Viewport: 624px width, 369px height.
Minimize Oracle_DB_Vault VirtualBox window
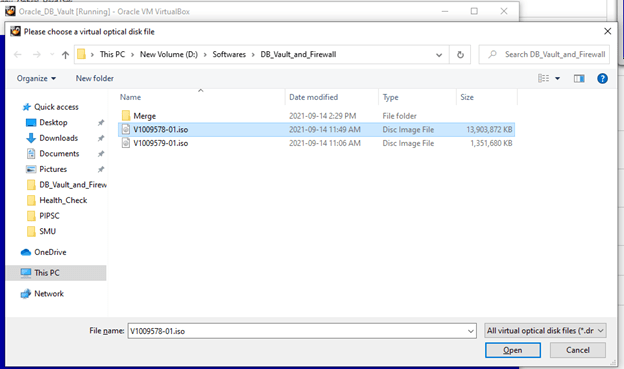point(445,11)
